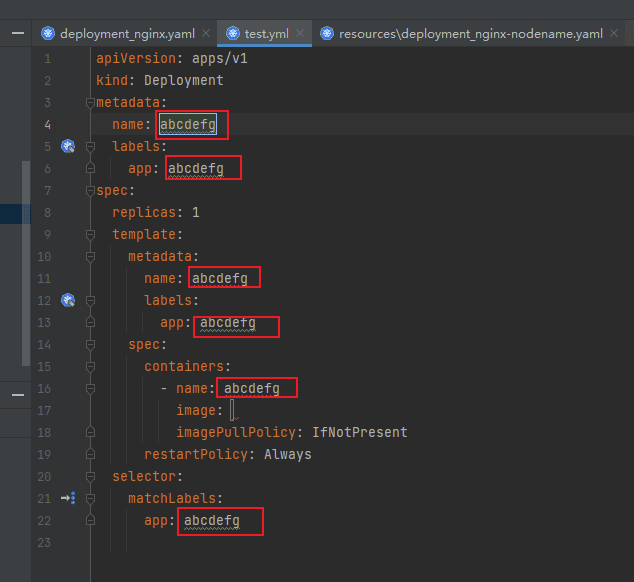
Task: Collapse the spec block on line 7
Action: point(90,190)
